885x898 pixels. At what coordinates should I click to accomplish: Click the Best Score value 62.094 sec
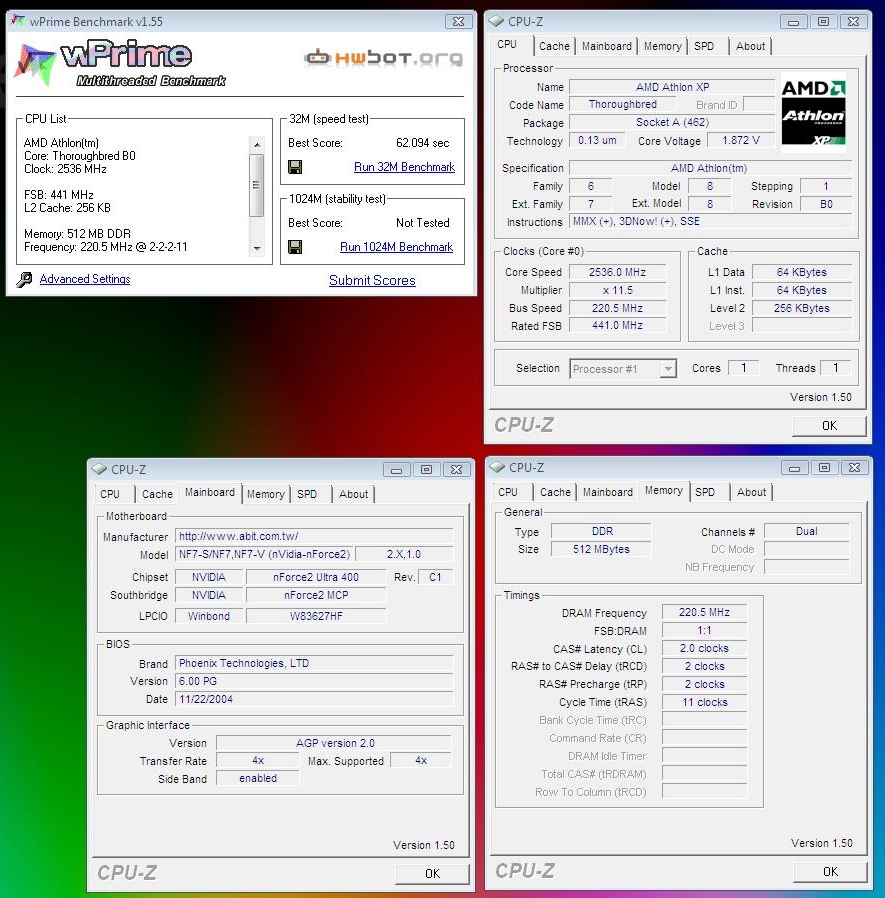pos(423,143)
